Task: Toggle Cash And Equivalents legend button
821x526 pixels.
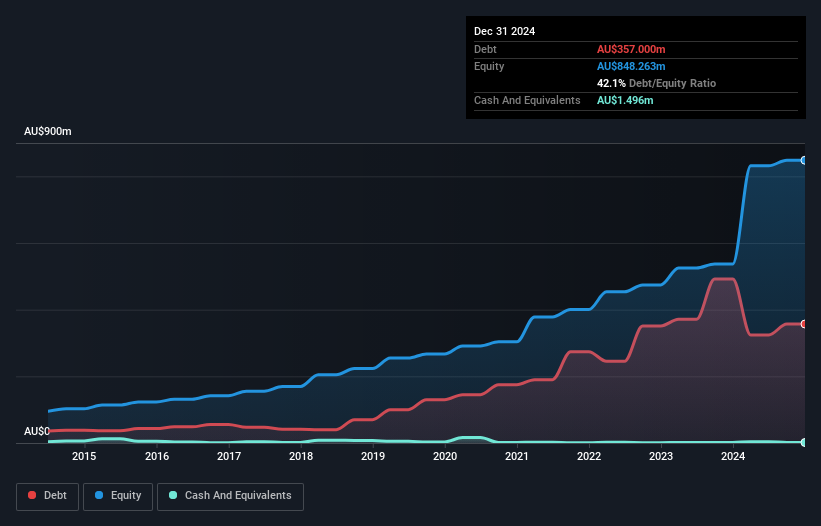Action: [x=230, y=496]
